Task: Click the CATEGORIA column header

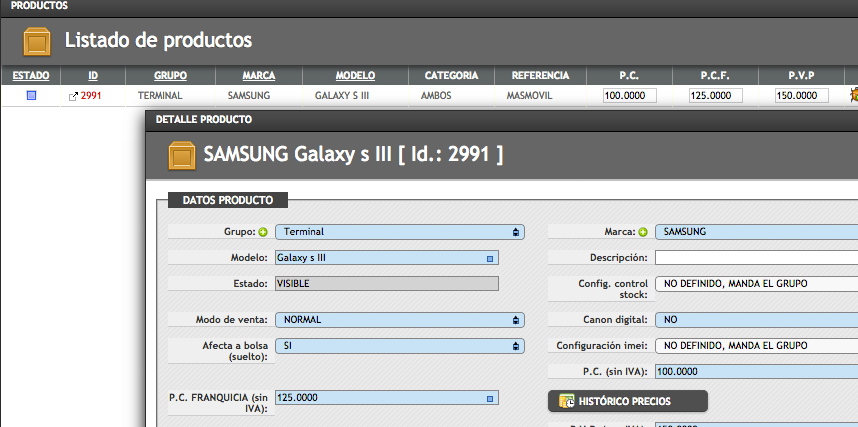Action: [x=451, y=76]
